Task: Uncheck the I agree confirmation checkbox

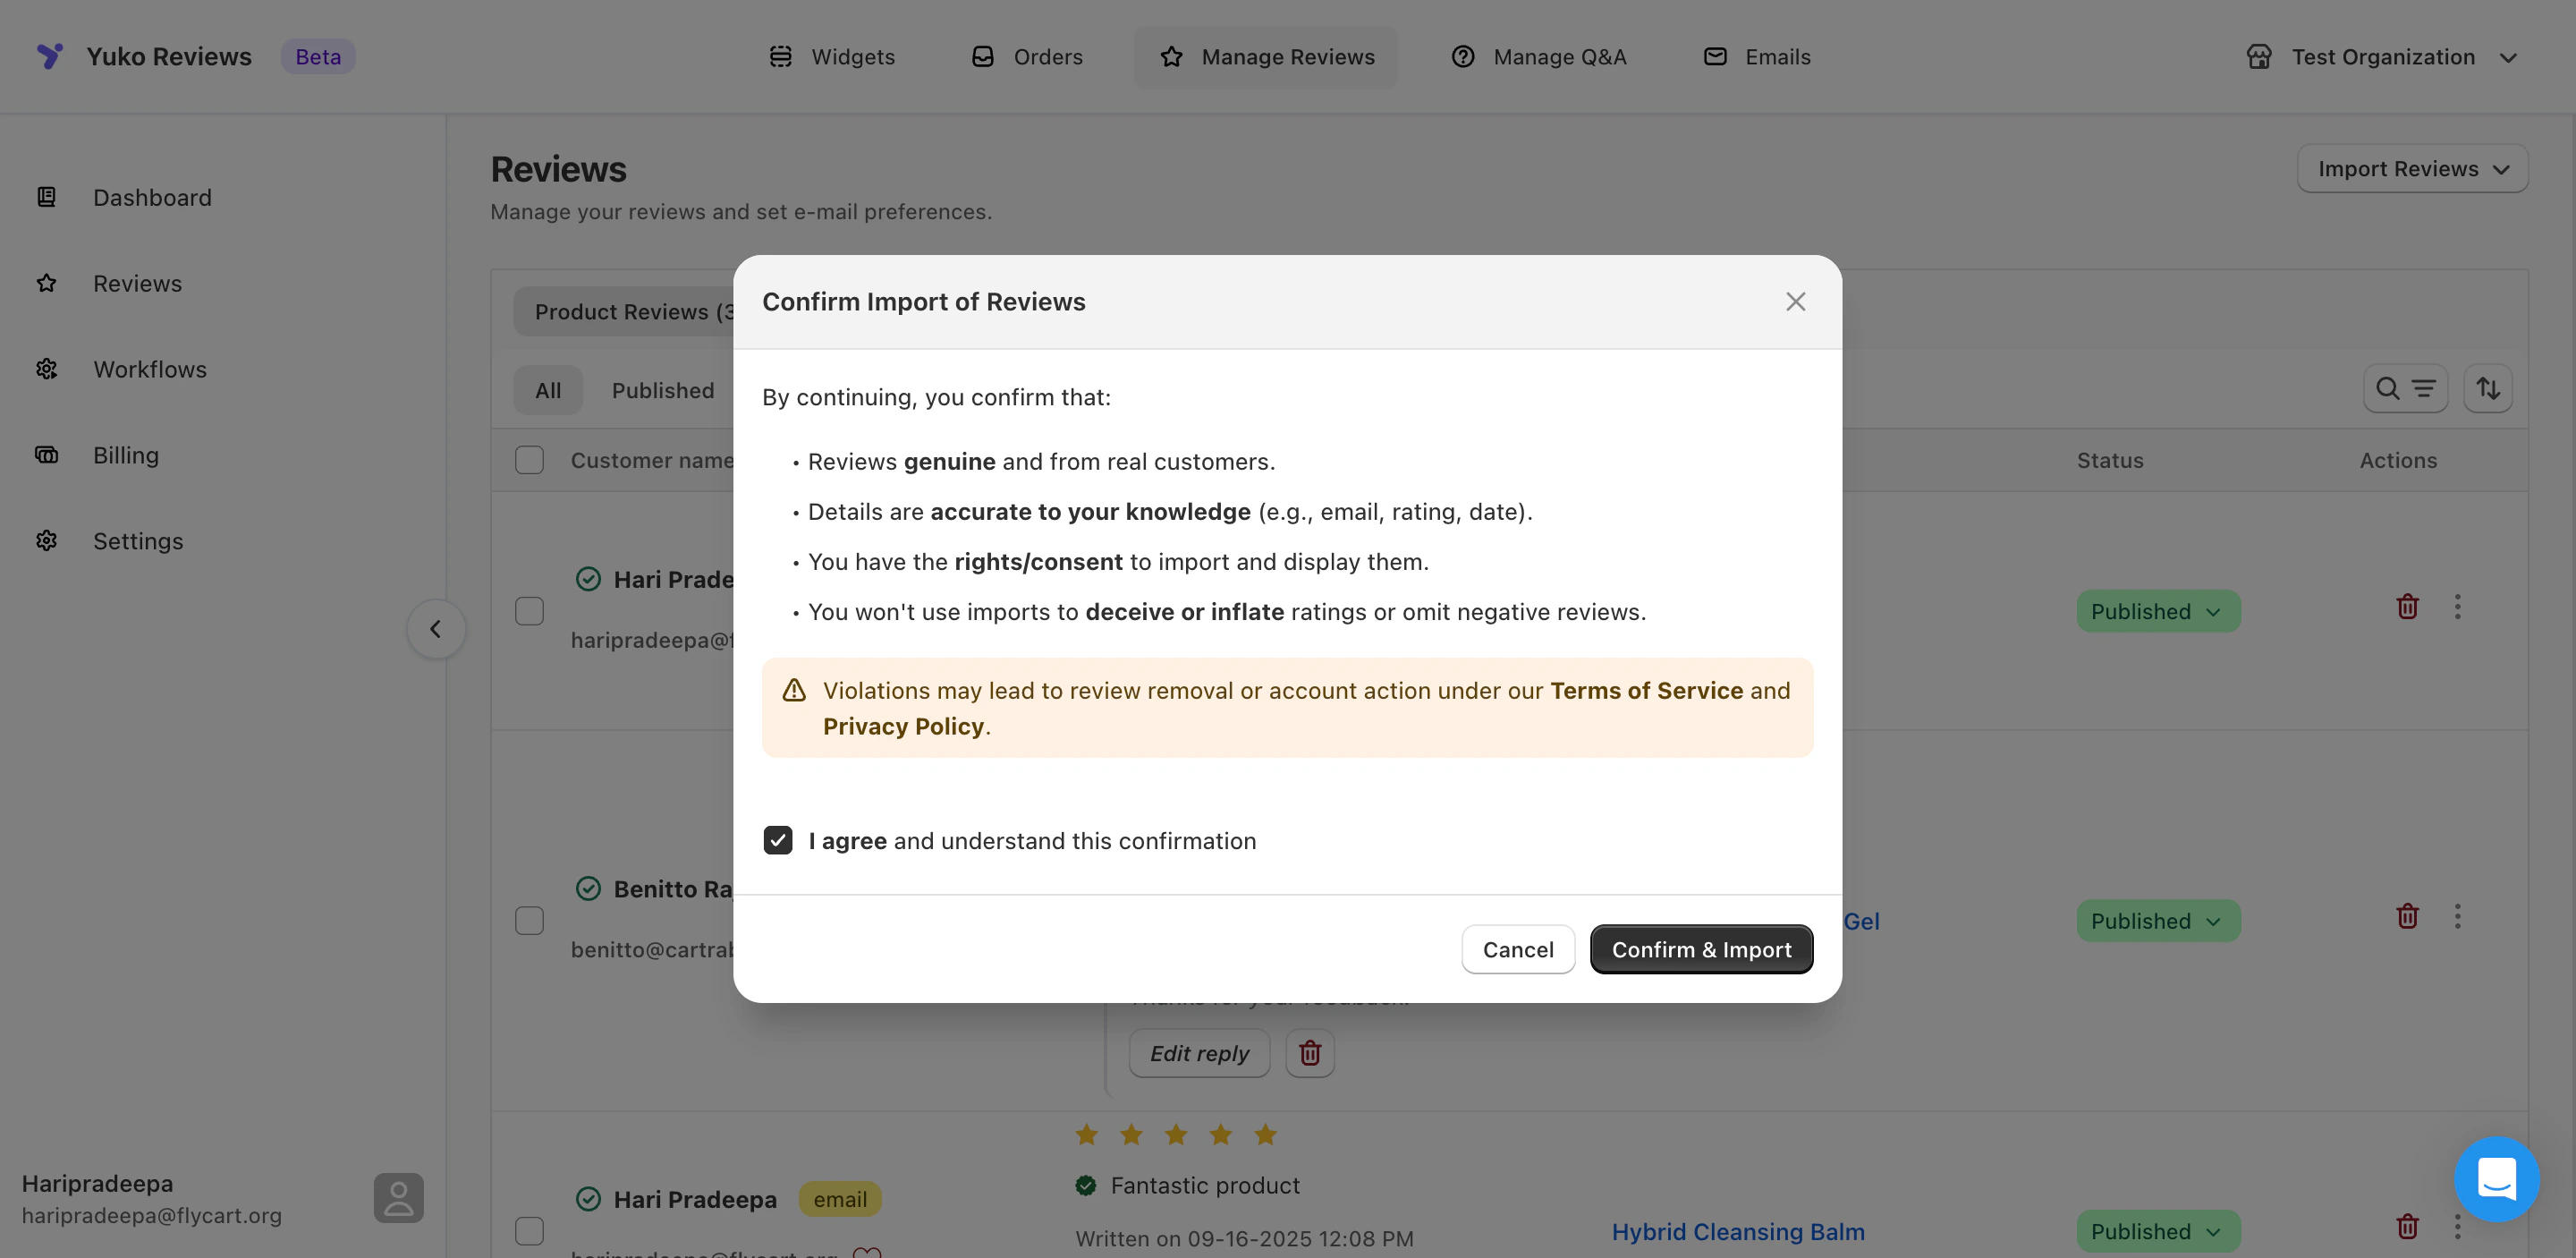Action: pyautogui.click(x=778, y=840)
